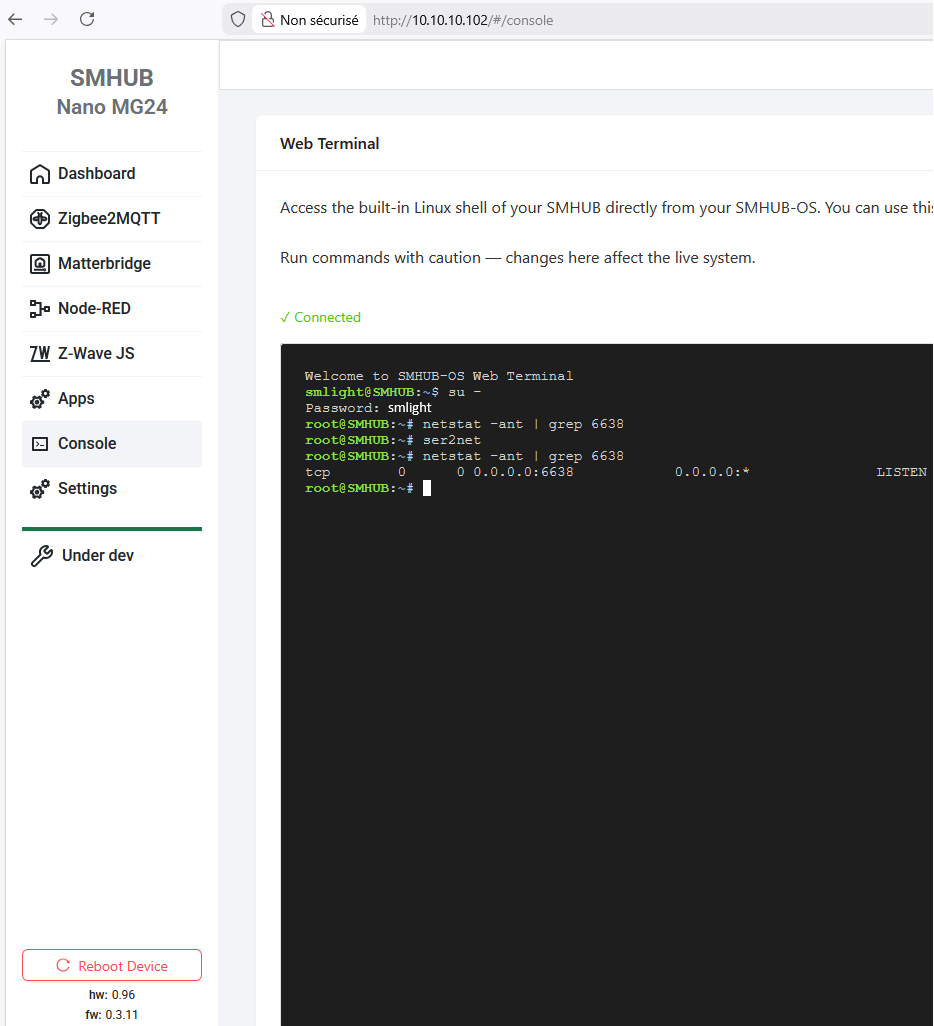This screenshot has width=934, height=1026.
Task: Click the Welcome to SMHUB-OS Web Terminal line
Action: coord(439,376)
